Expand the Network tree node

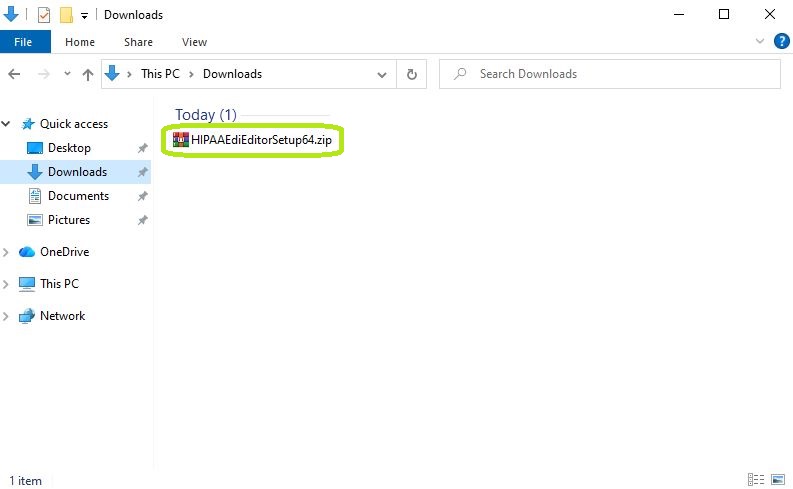6,317
